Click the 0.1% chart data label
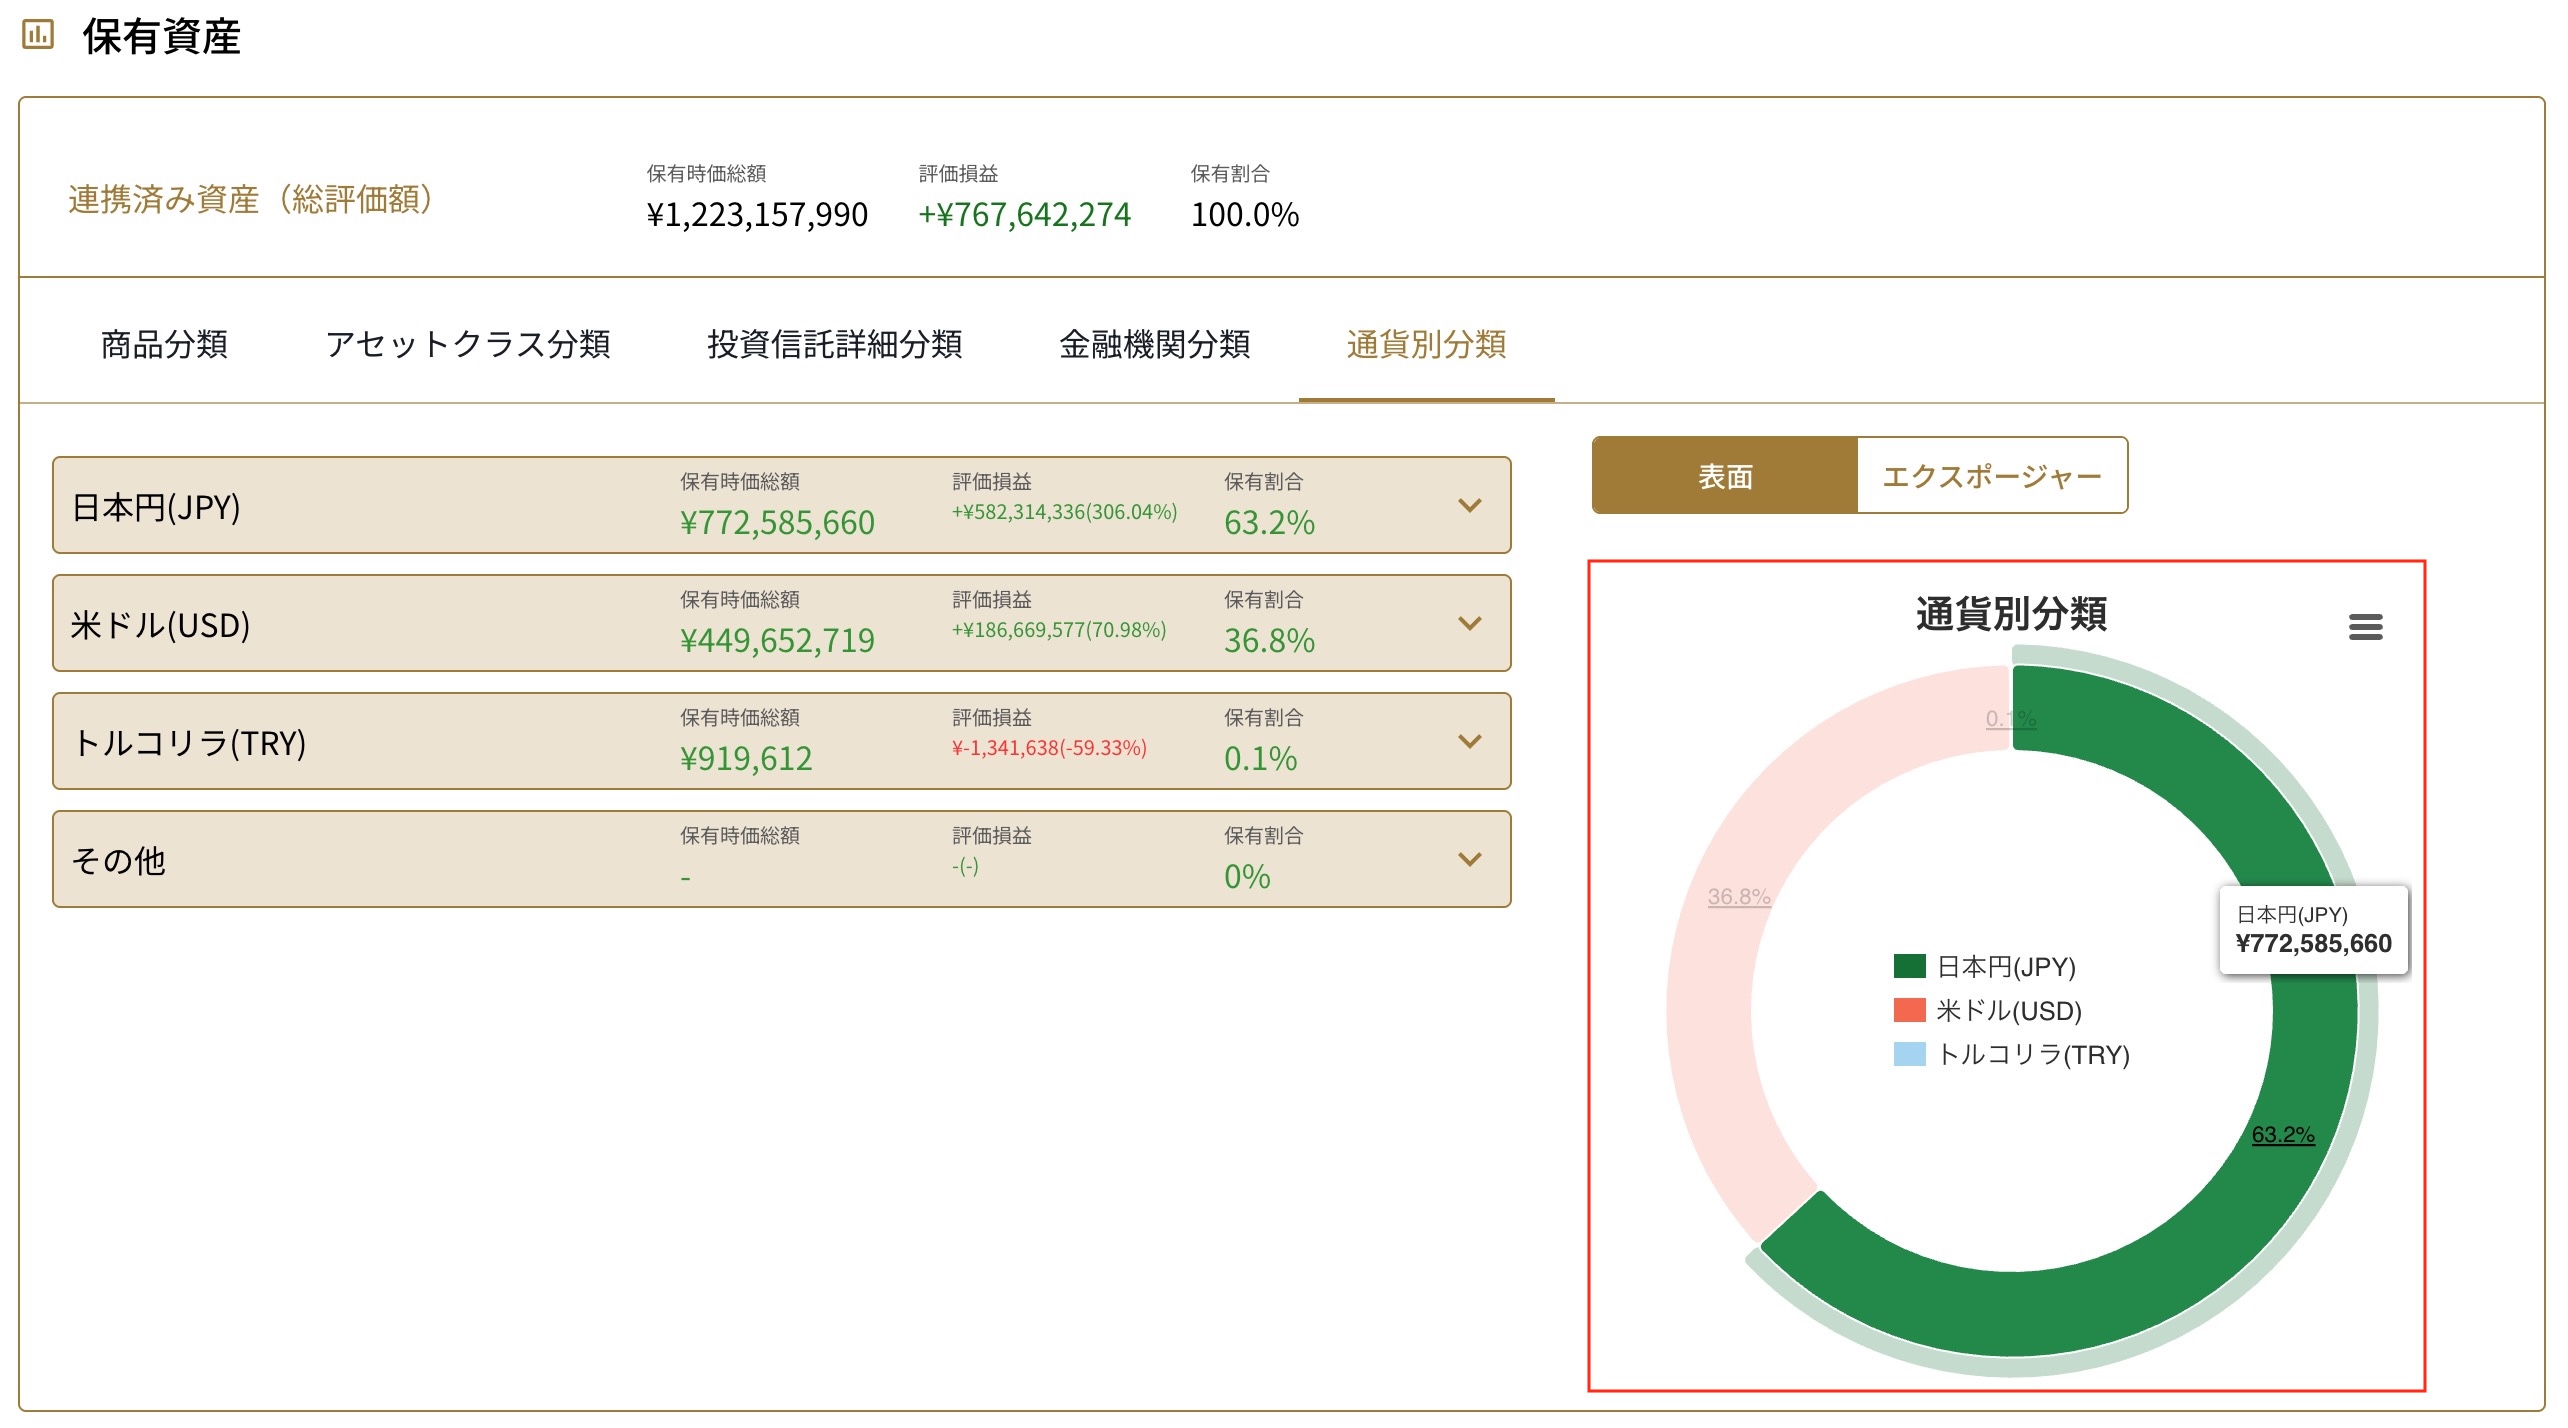 2010,719
